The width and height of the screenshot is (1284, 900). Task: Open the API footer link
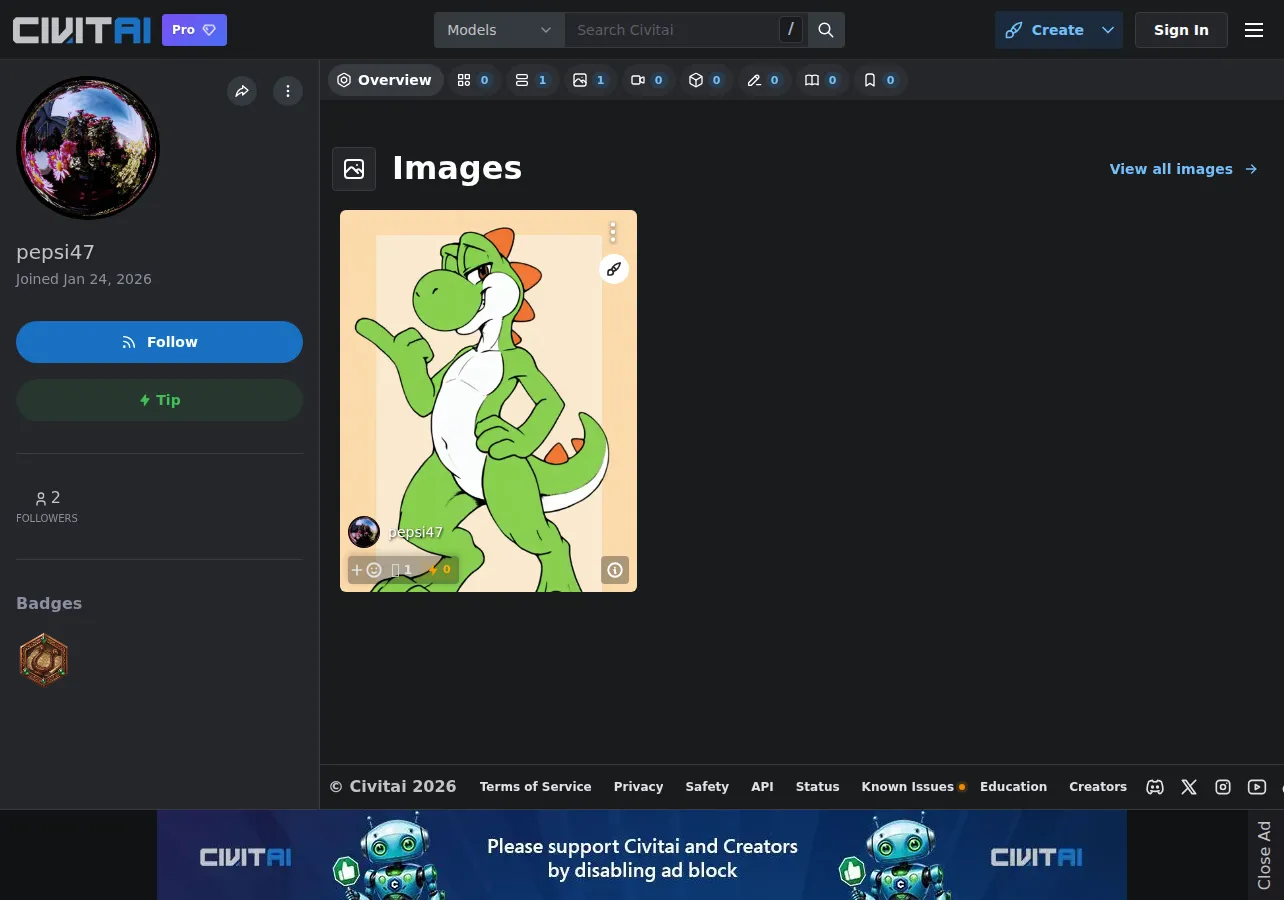[x=762, y=787]
